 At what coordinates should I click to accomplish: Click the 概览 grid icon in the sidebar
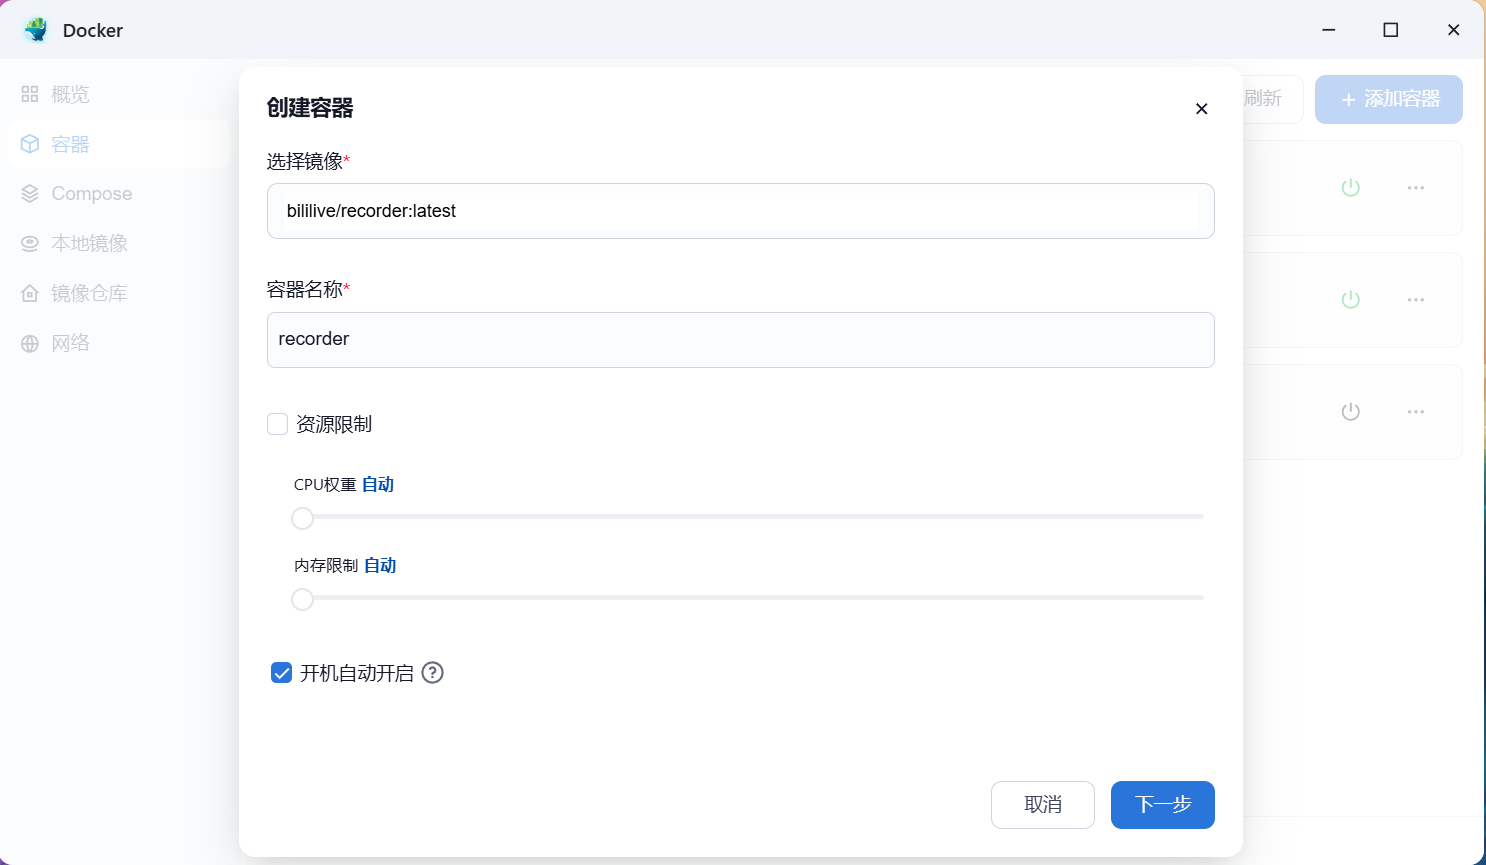point(30,94)
